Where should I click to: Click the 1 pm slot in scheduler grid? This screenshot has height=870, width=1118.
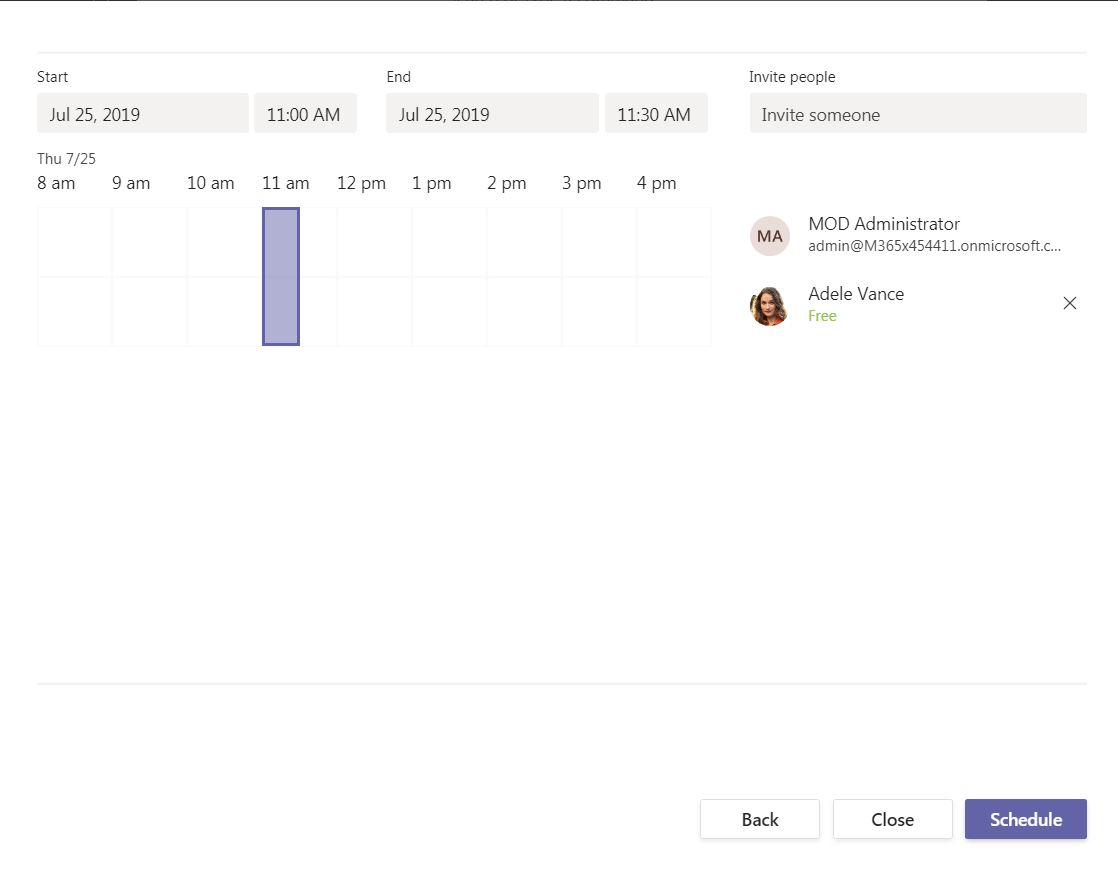pyautogui.click(x=449, y=276)
